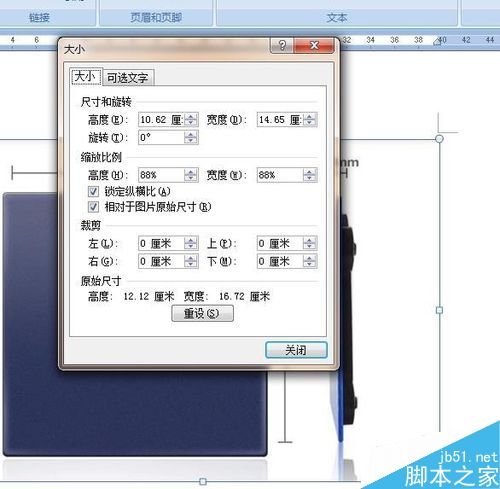The width and height of the screenshot is (500, 489).
Task: Click the crop 右 input field
Action: tap(161, 261)
